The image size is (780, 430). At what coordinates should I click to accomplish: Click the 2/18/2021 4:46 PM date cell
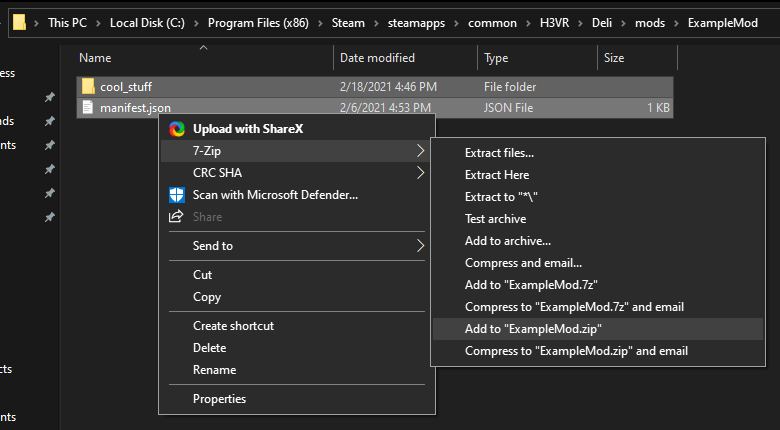[388, 87]
